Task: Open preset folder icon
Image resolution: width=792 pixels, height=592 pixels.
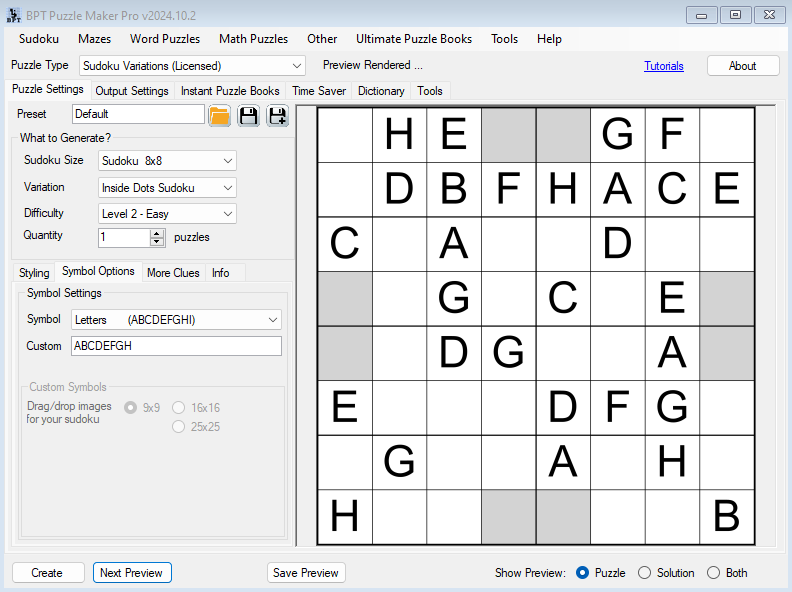Action: click(220, 115)
